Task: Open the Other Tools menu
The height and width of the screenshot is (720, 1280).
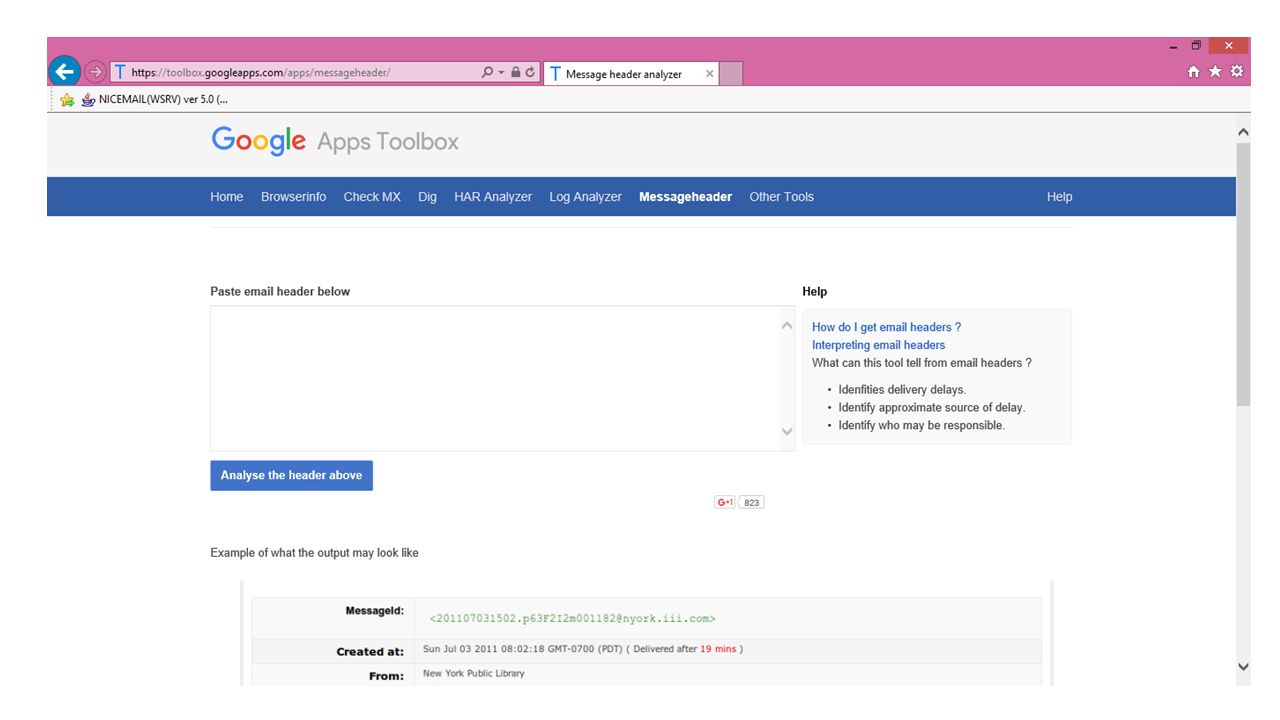Action: [782, 197]
